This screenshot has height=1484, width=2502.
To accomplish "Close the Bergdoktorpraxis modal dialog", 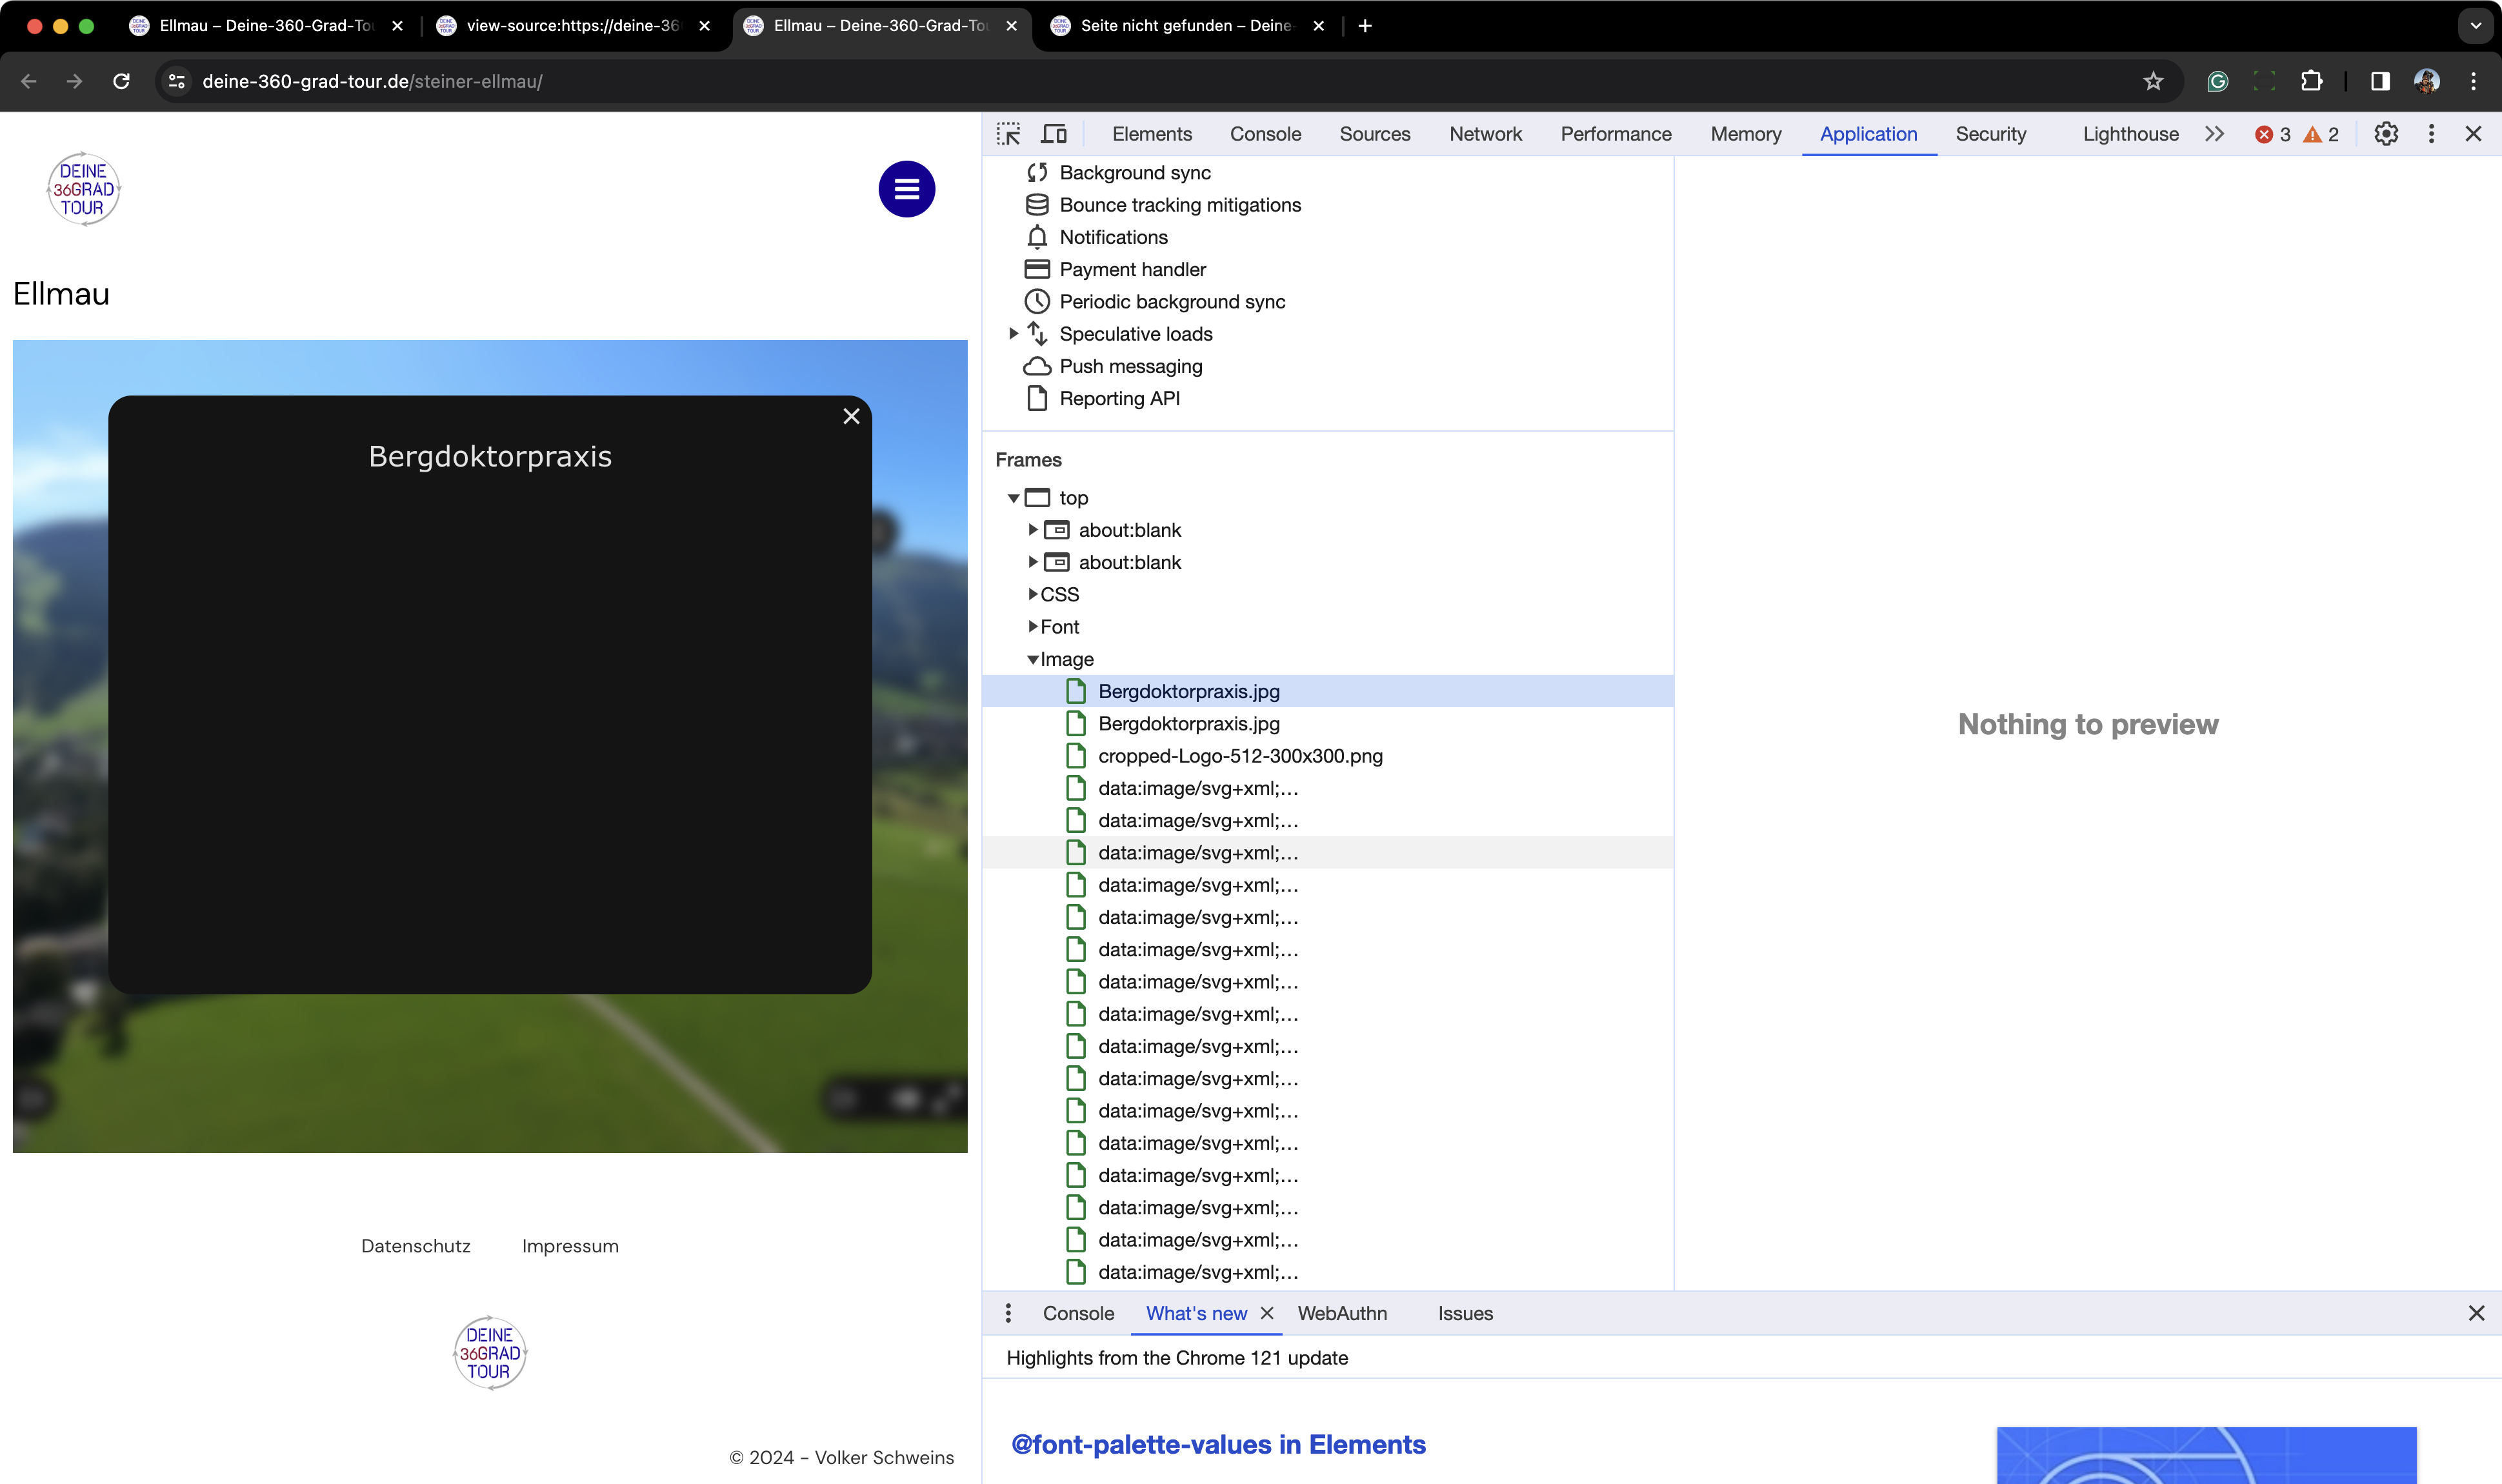I will click(849, 415).
